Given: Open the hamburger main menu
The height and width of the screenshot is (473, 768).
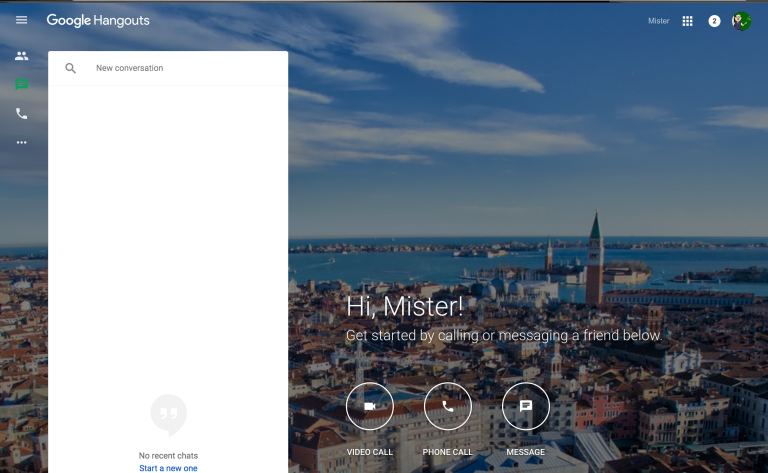Looking at the screenshot, I should 21,21.
